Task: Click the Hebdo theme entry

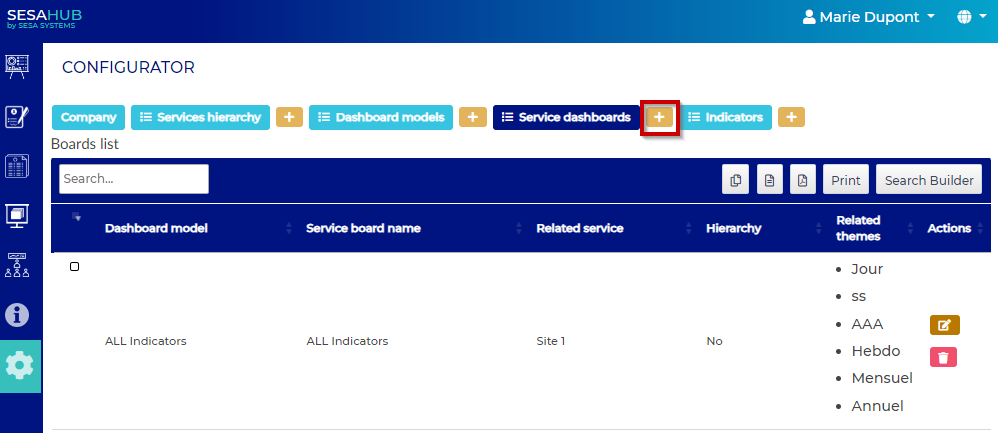Action: [876, 351]
